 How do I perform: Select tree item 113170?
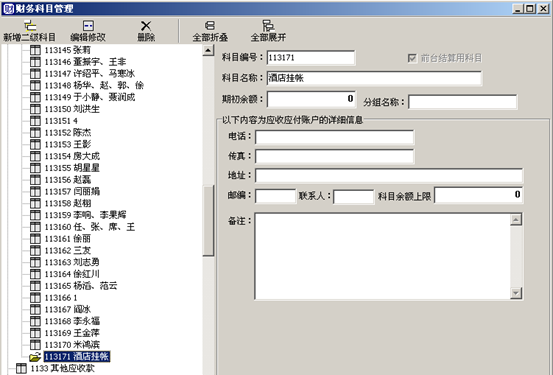coord(72,345)
